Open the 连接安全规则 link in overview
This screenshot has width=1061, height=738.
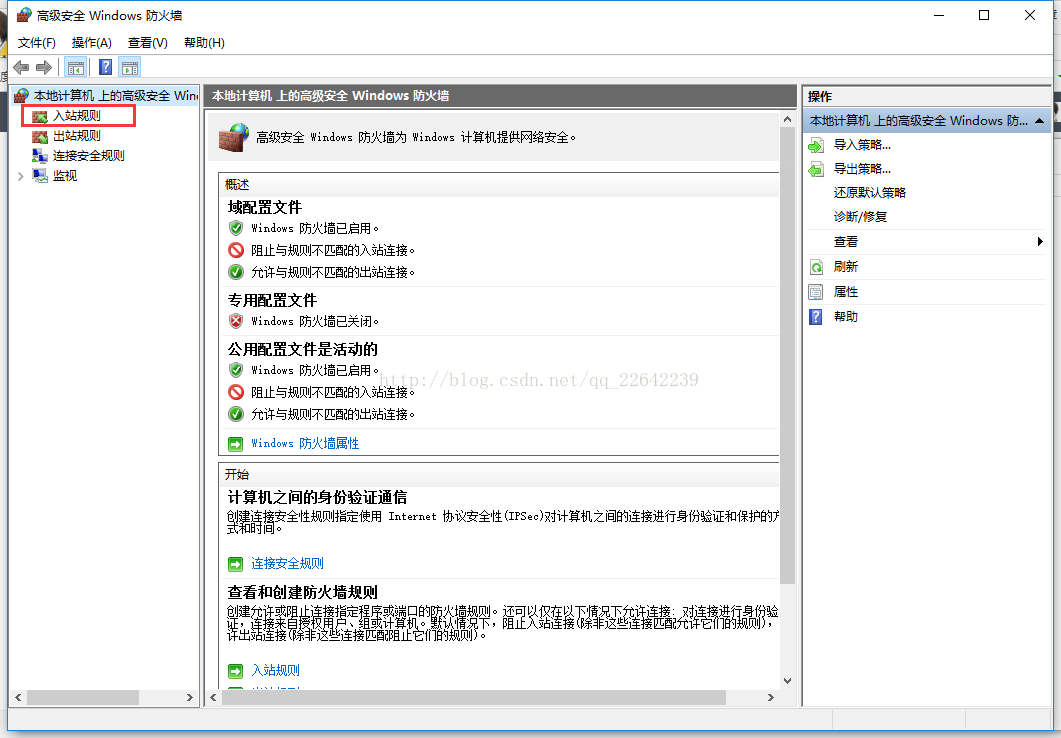(287, 564)
